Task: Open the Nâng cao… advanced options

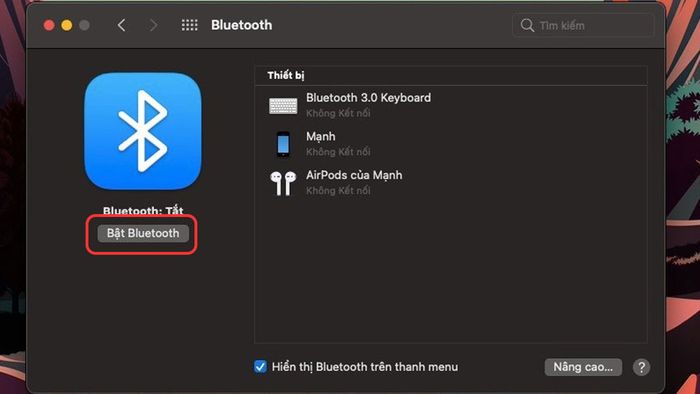Action: point(583,367)
